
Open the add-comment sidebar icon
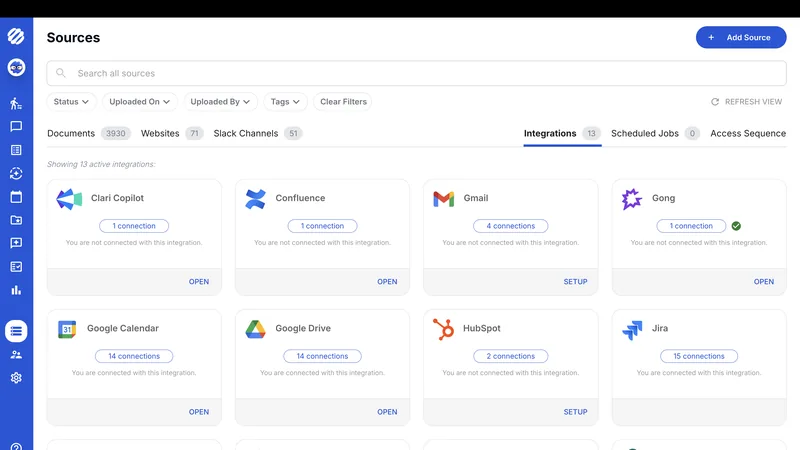click(16, 243)
